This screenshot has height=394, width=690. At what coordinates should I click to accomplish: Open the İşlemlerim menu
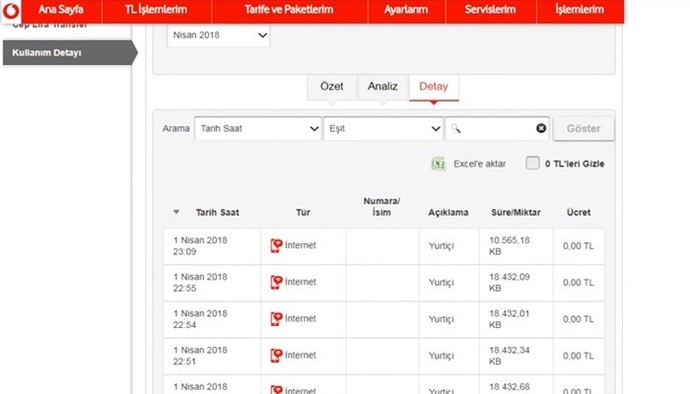(x=579, y=10)
